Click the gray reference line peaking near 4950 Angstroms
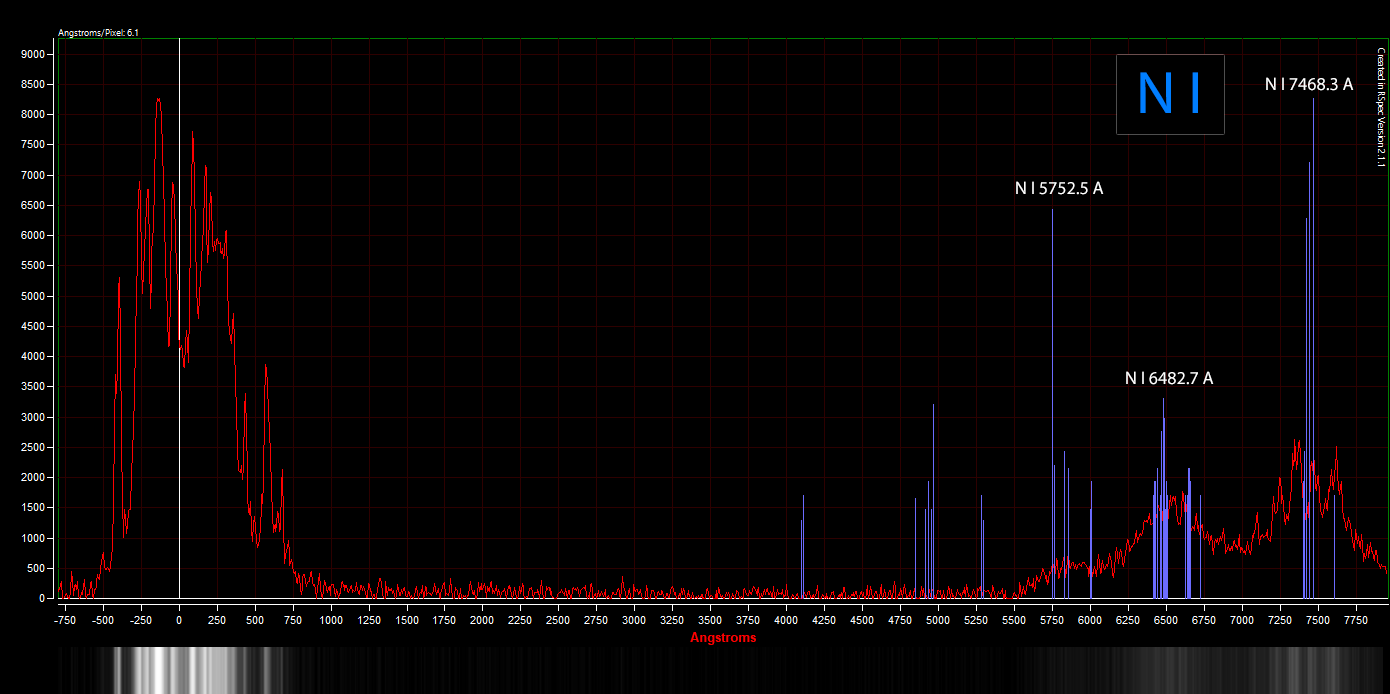1390x694 pixels. pos(933,500)
